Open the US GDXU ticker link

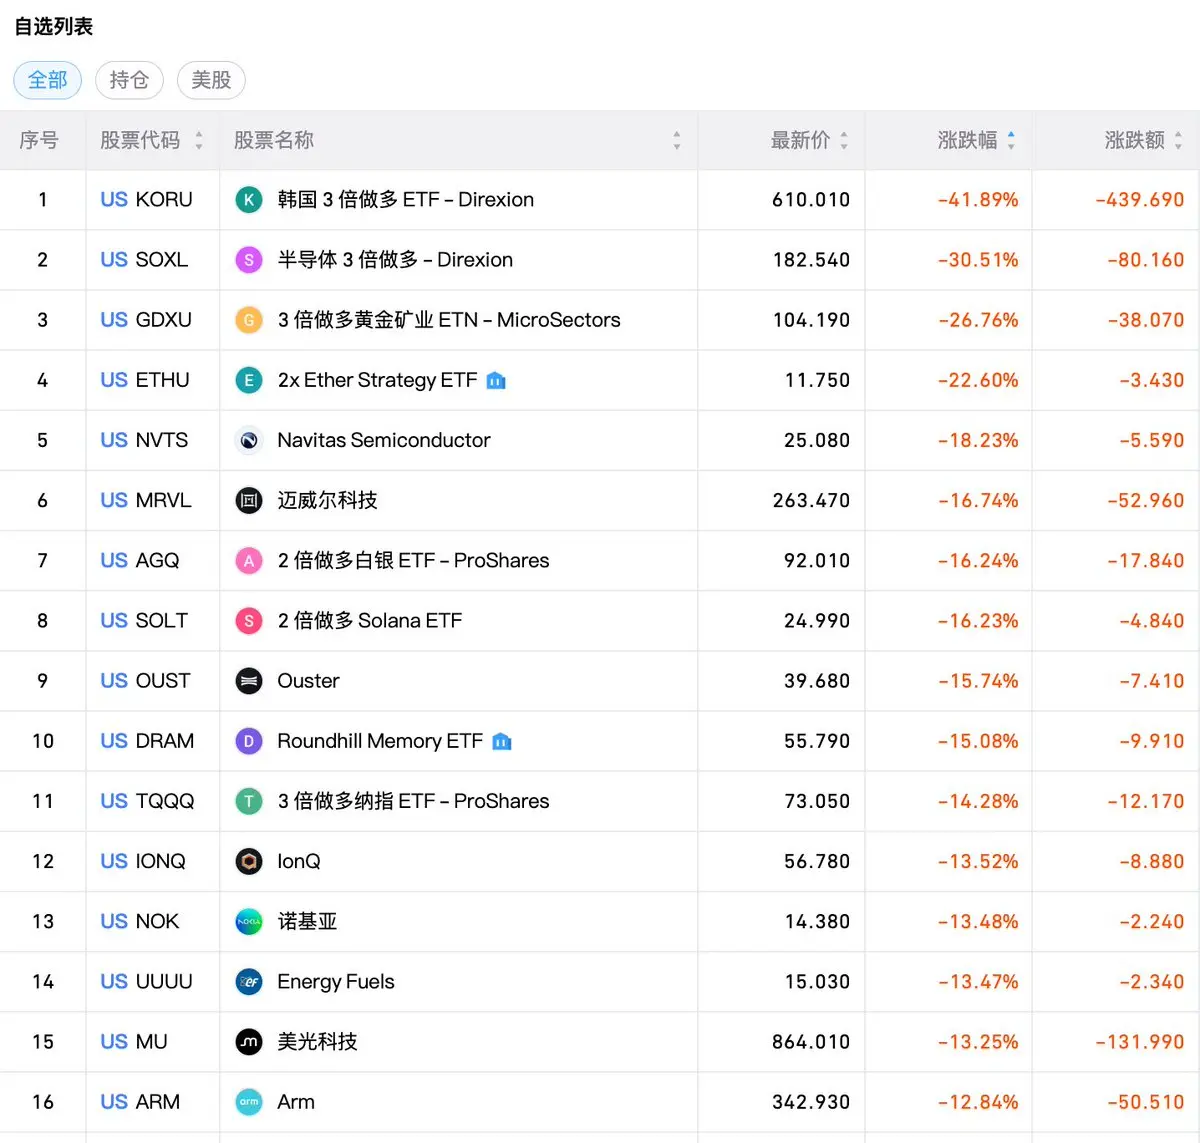click(146, 320)
